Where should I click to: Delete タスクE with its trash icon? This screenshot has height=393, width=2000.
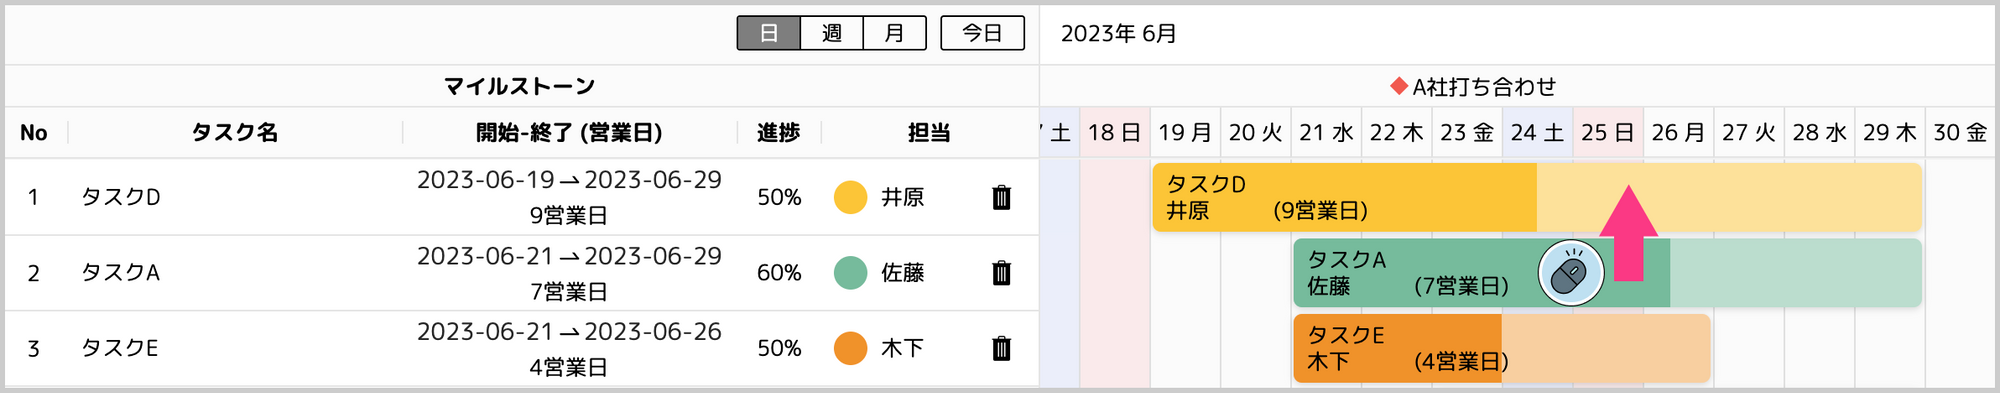coord(1001,348)
